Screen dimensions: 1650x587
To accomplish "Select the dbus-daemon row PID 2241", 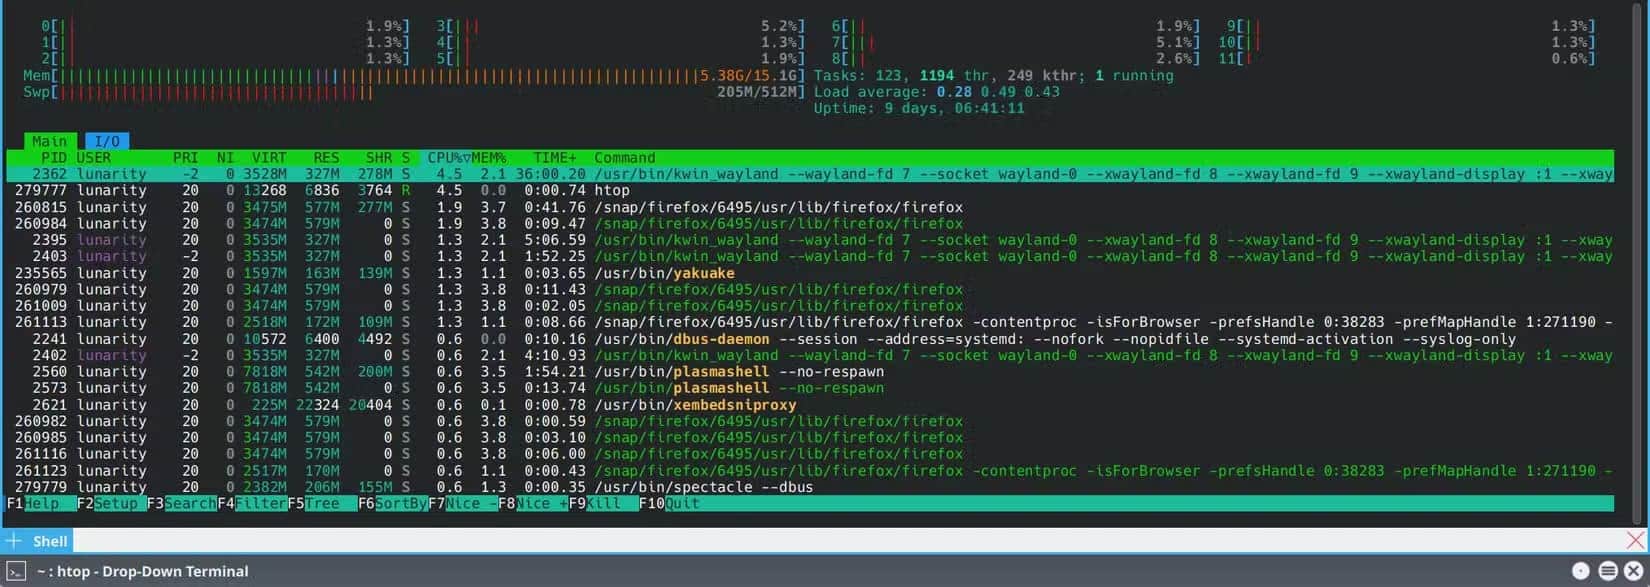I will [x=810, y=339].
